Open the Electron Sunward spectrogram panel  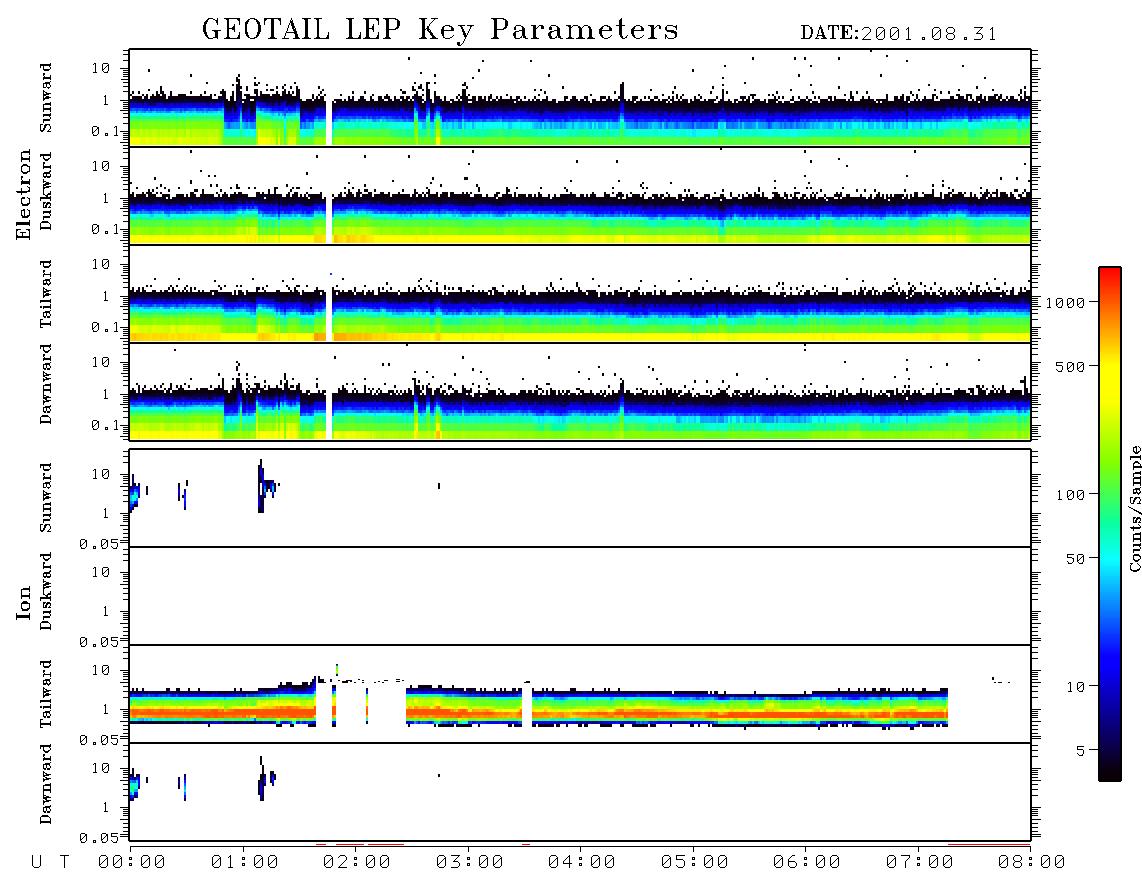tap(580, 98)
